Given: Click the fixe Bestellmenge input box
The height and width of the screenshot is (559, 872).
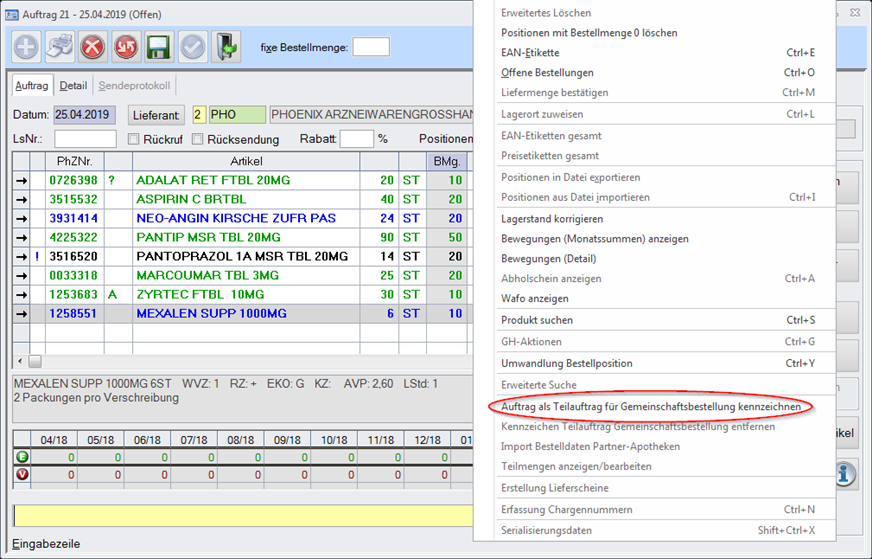Looking at the screenshot, I should (371, 47).
